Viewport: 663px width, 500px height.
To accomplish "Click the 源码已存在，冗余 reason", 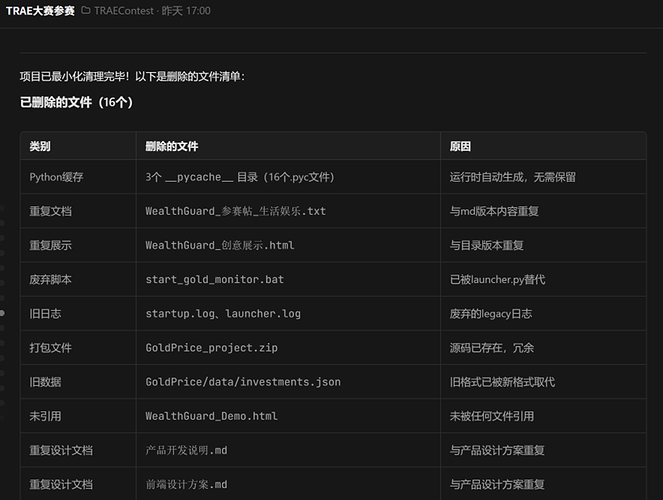I will 491,348.
